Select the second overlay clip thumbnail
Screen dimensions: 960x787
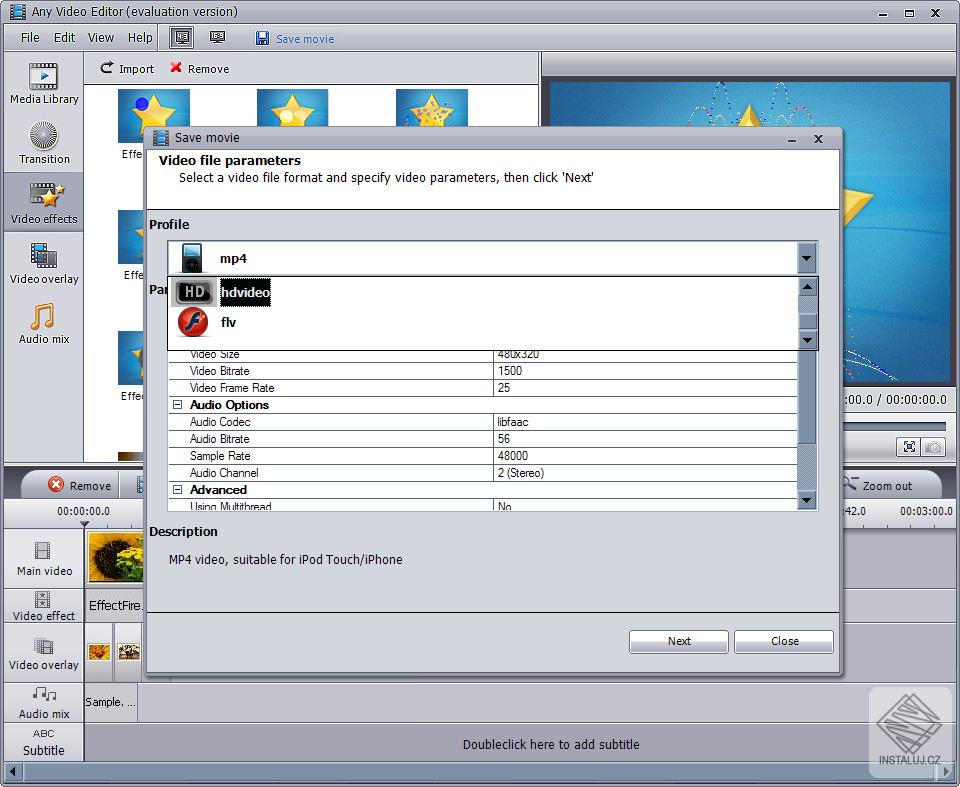click(x=129, y=652)
